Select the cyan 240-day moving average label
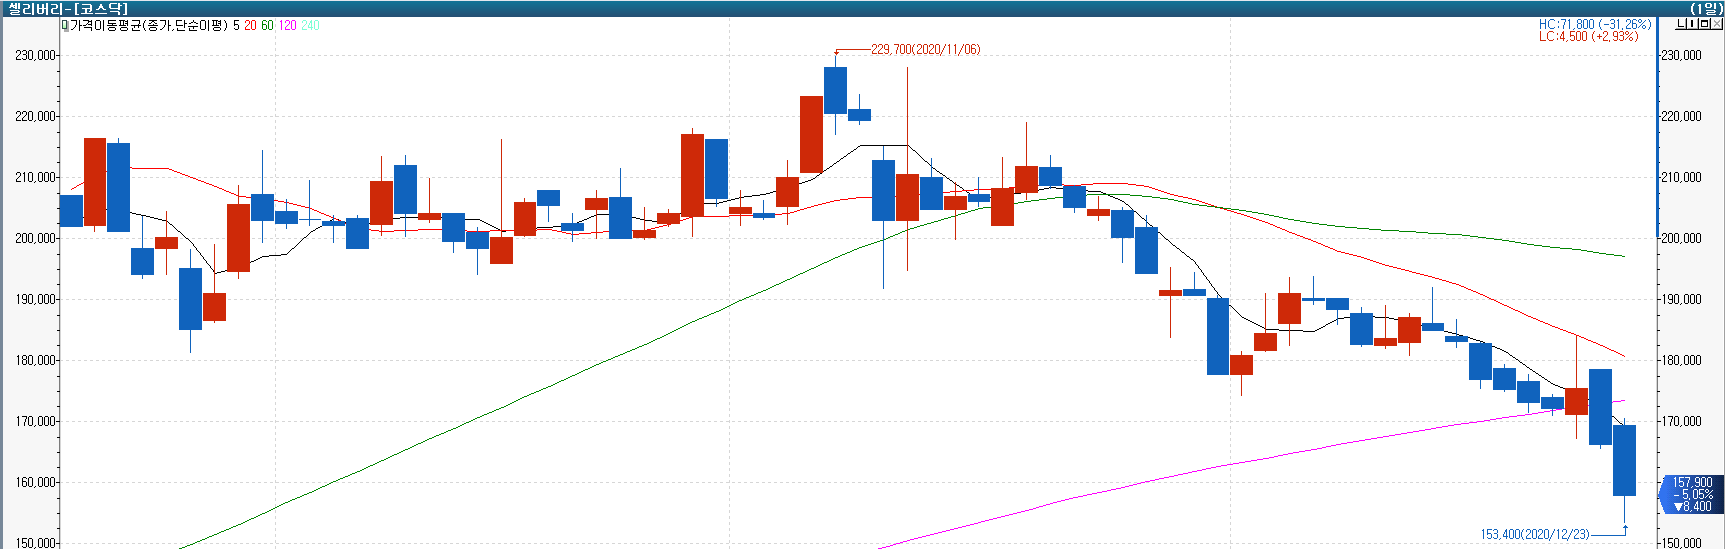The height and width of the screenshot is (549, 1725). click(310, 25)
